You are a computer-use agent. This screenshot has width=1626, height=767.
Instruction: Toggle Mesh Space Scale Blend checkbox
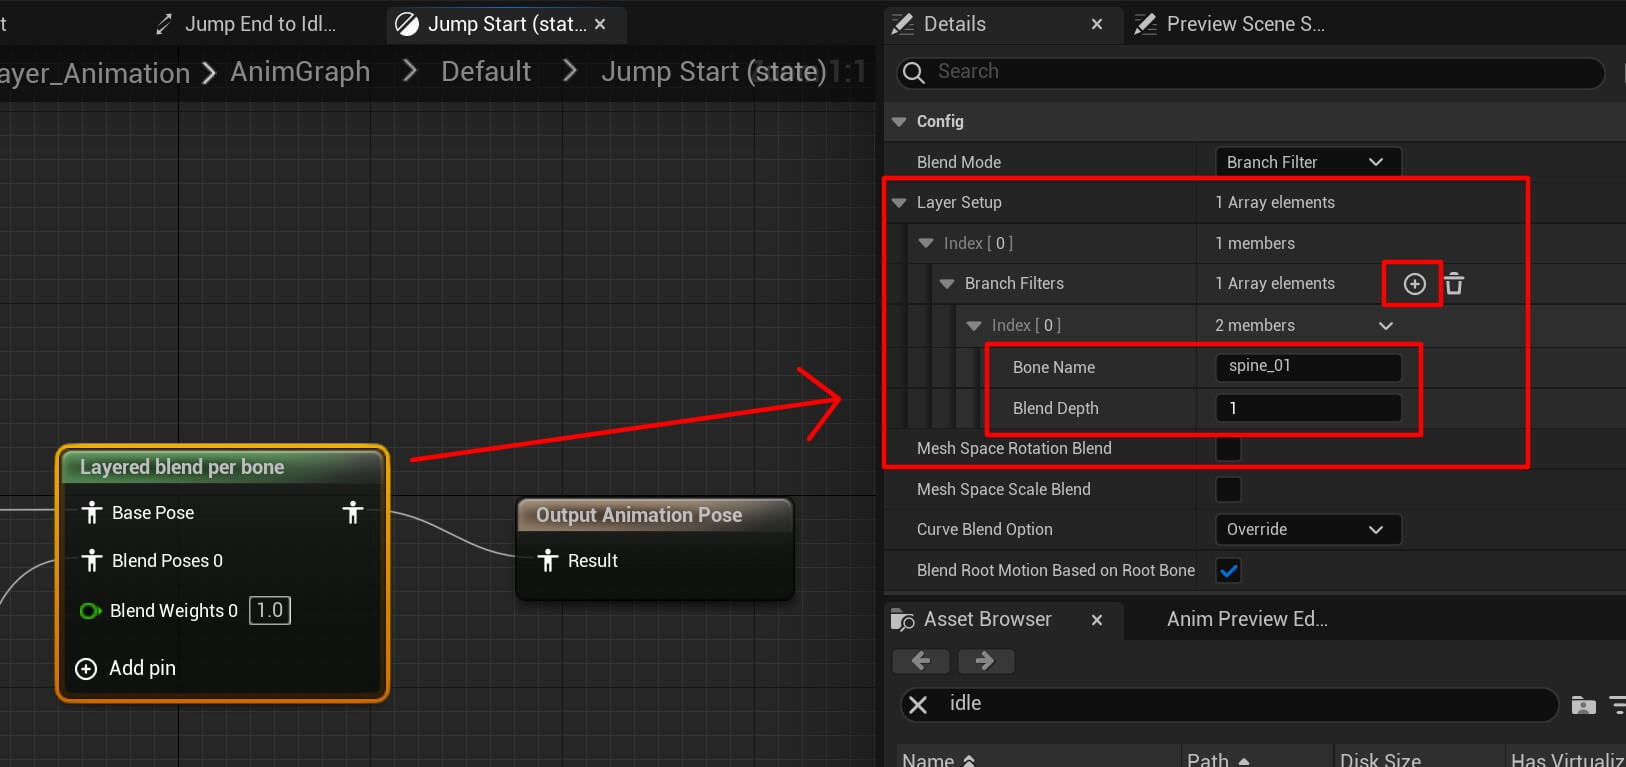coord(1228,489)
